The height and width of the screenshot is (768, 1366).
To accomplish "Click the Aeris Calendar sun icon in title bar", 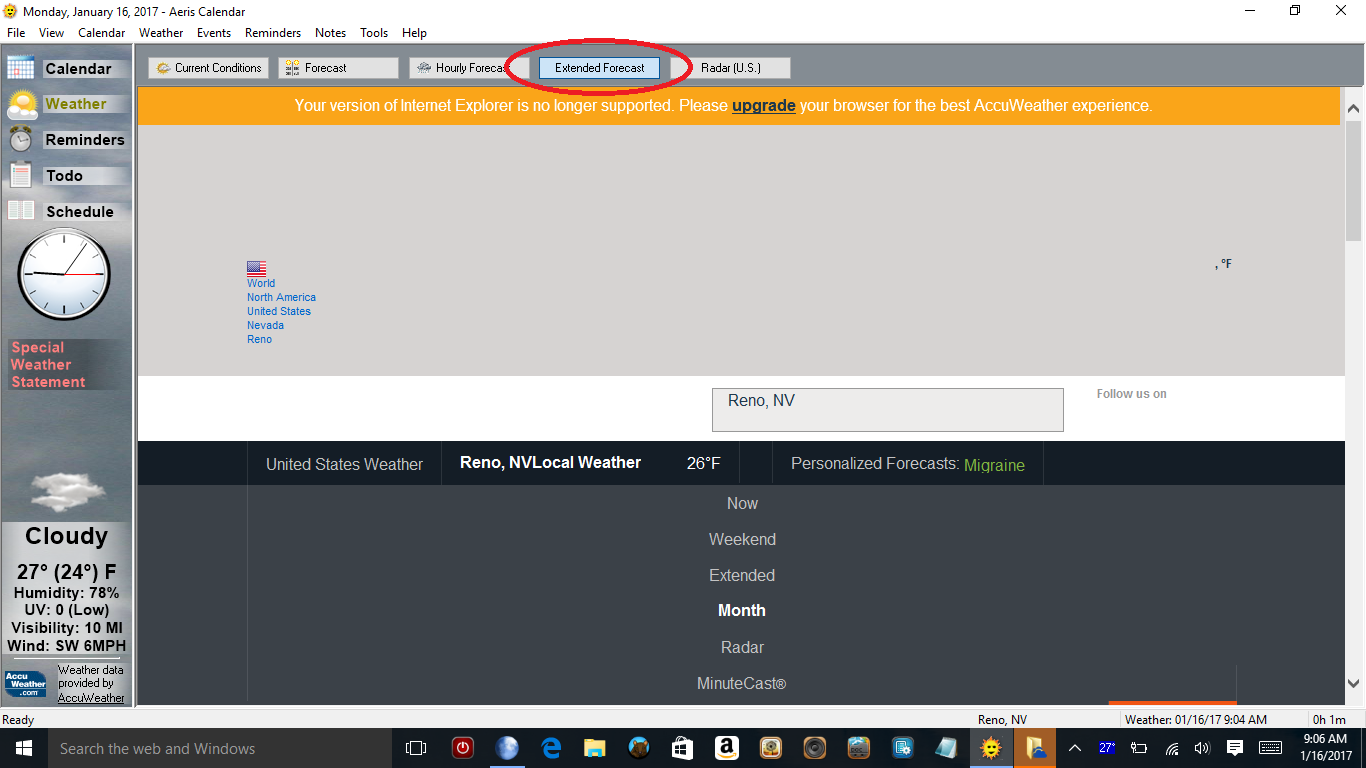I will pyautogui.click(x=10, y=11).
